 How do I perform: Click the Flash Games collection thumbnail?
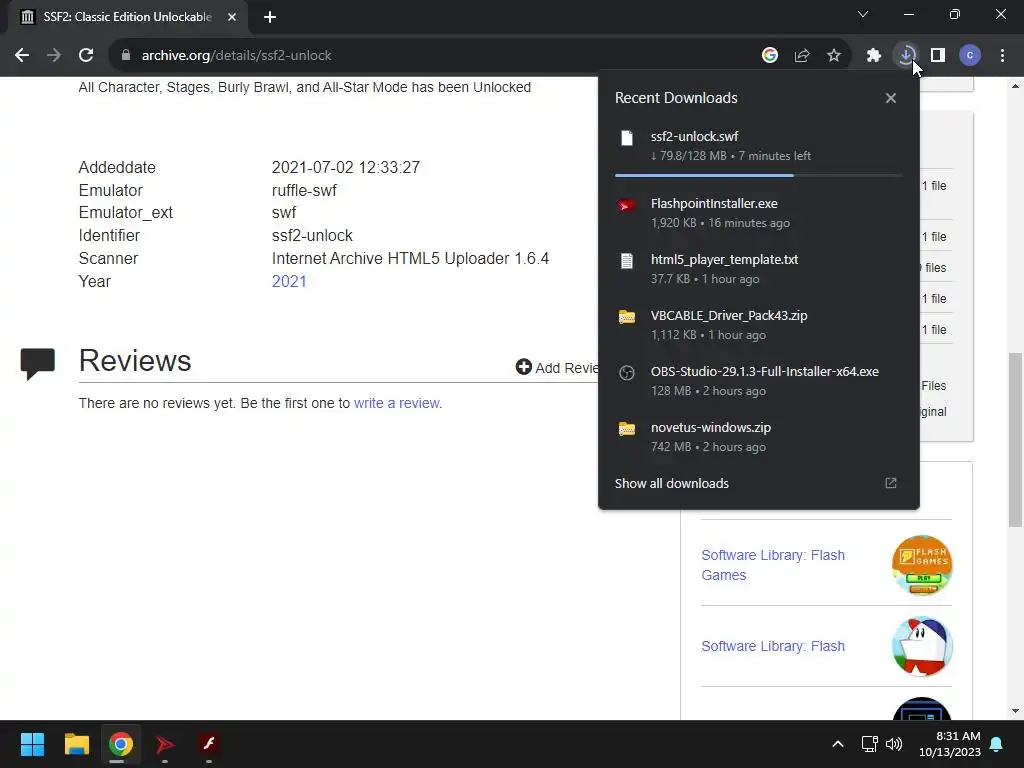(921, 565)
